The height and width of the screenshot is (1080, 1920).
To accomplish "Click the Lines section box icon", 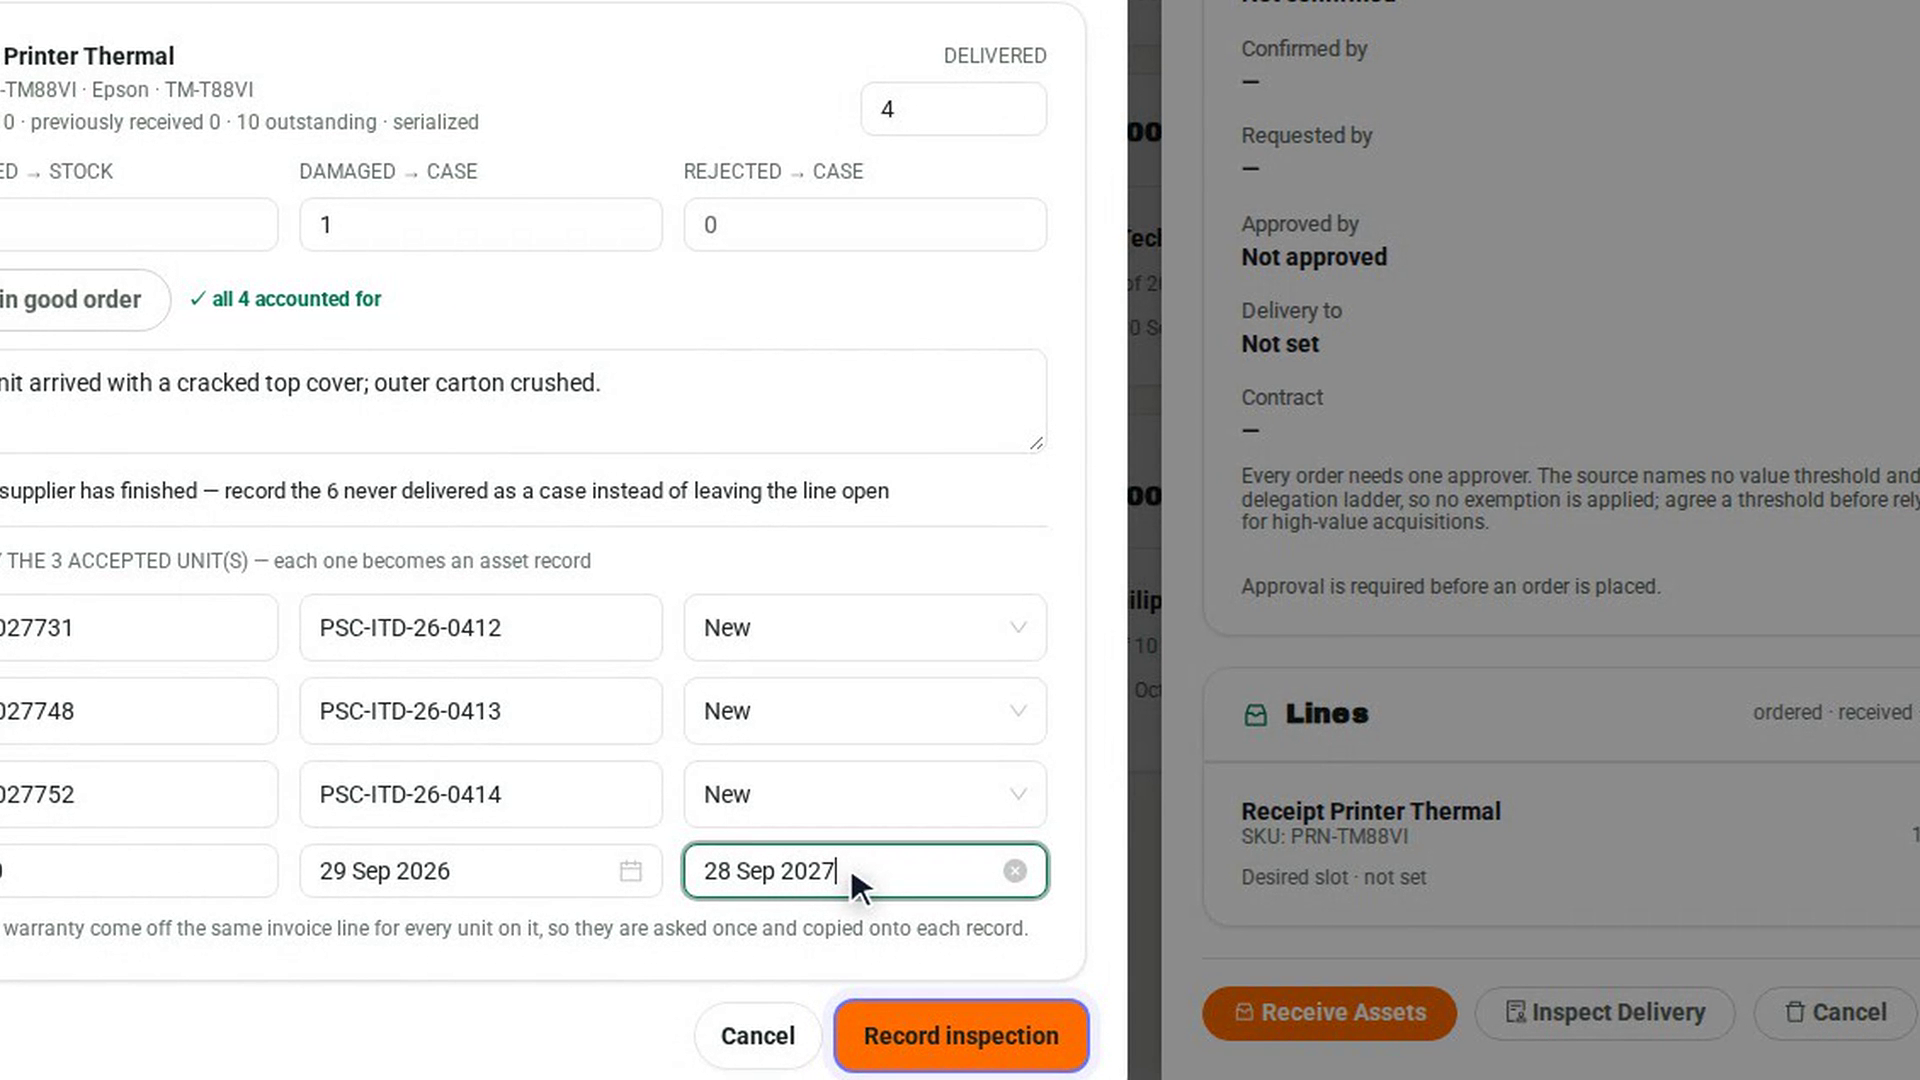I will click(x=1255, y=714).
